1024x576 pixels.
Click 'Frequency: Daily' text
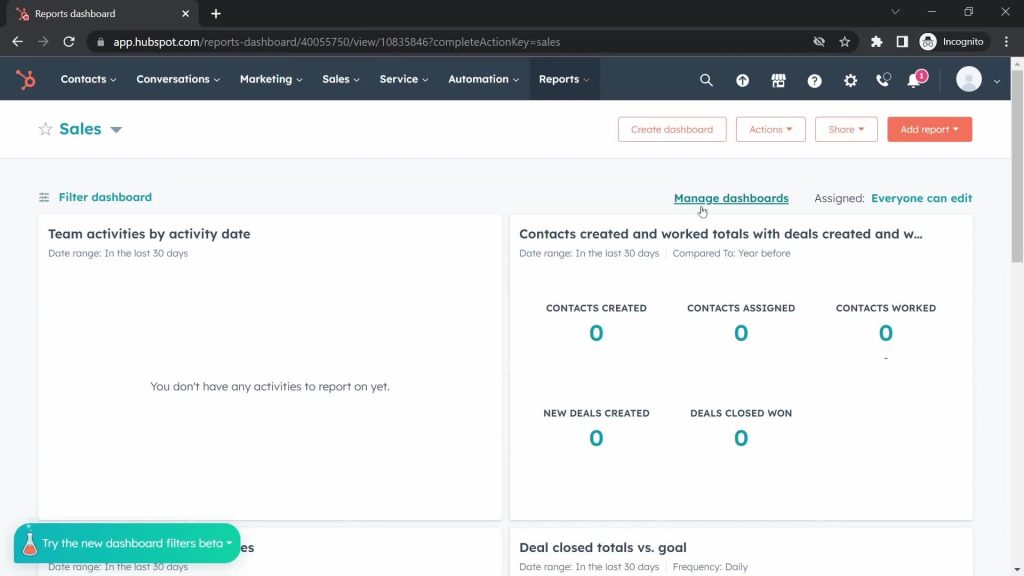pos(710,567)
